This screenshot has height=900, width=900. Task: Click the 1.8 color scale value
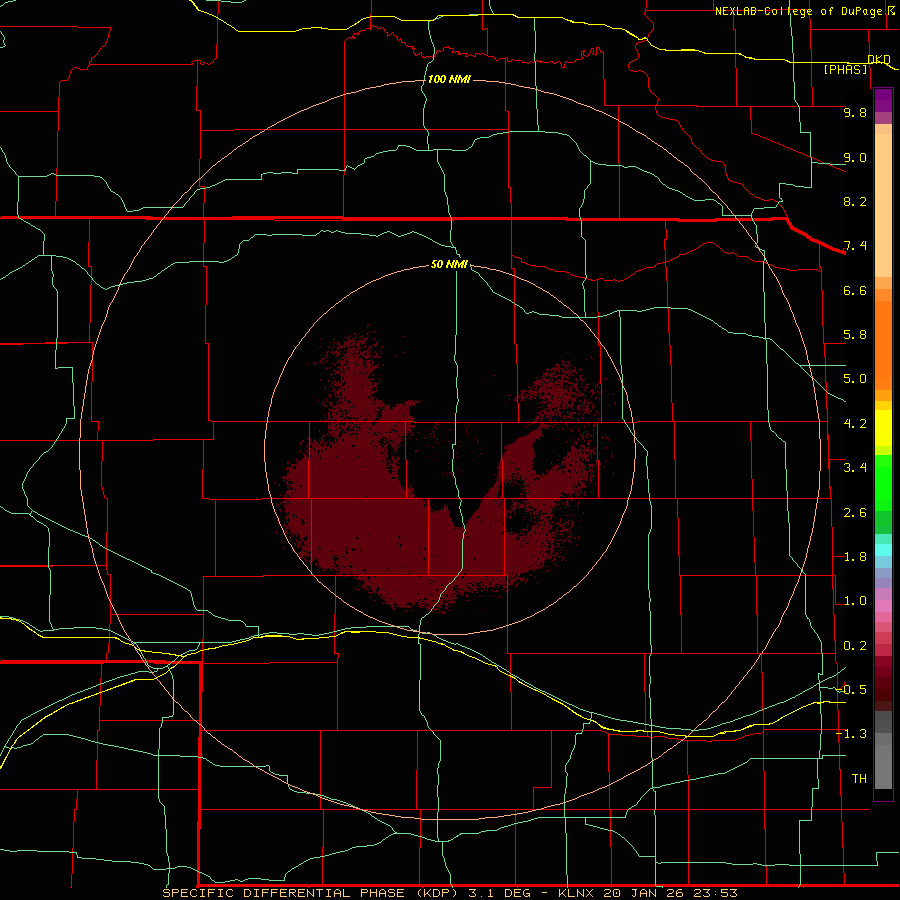[855, 557]
